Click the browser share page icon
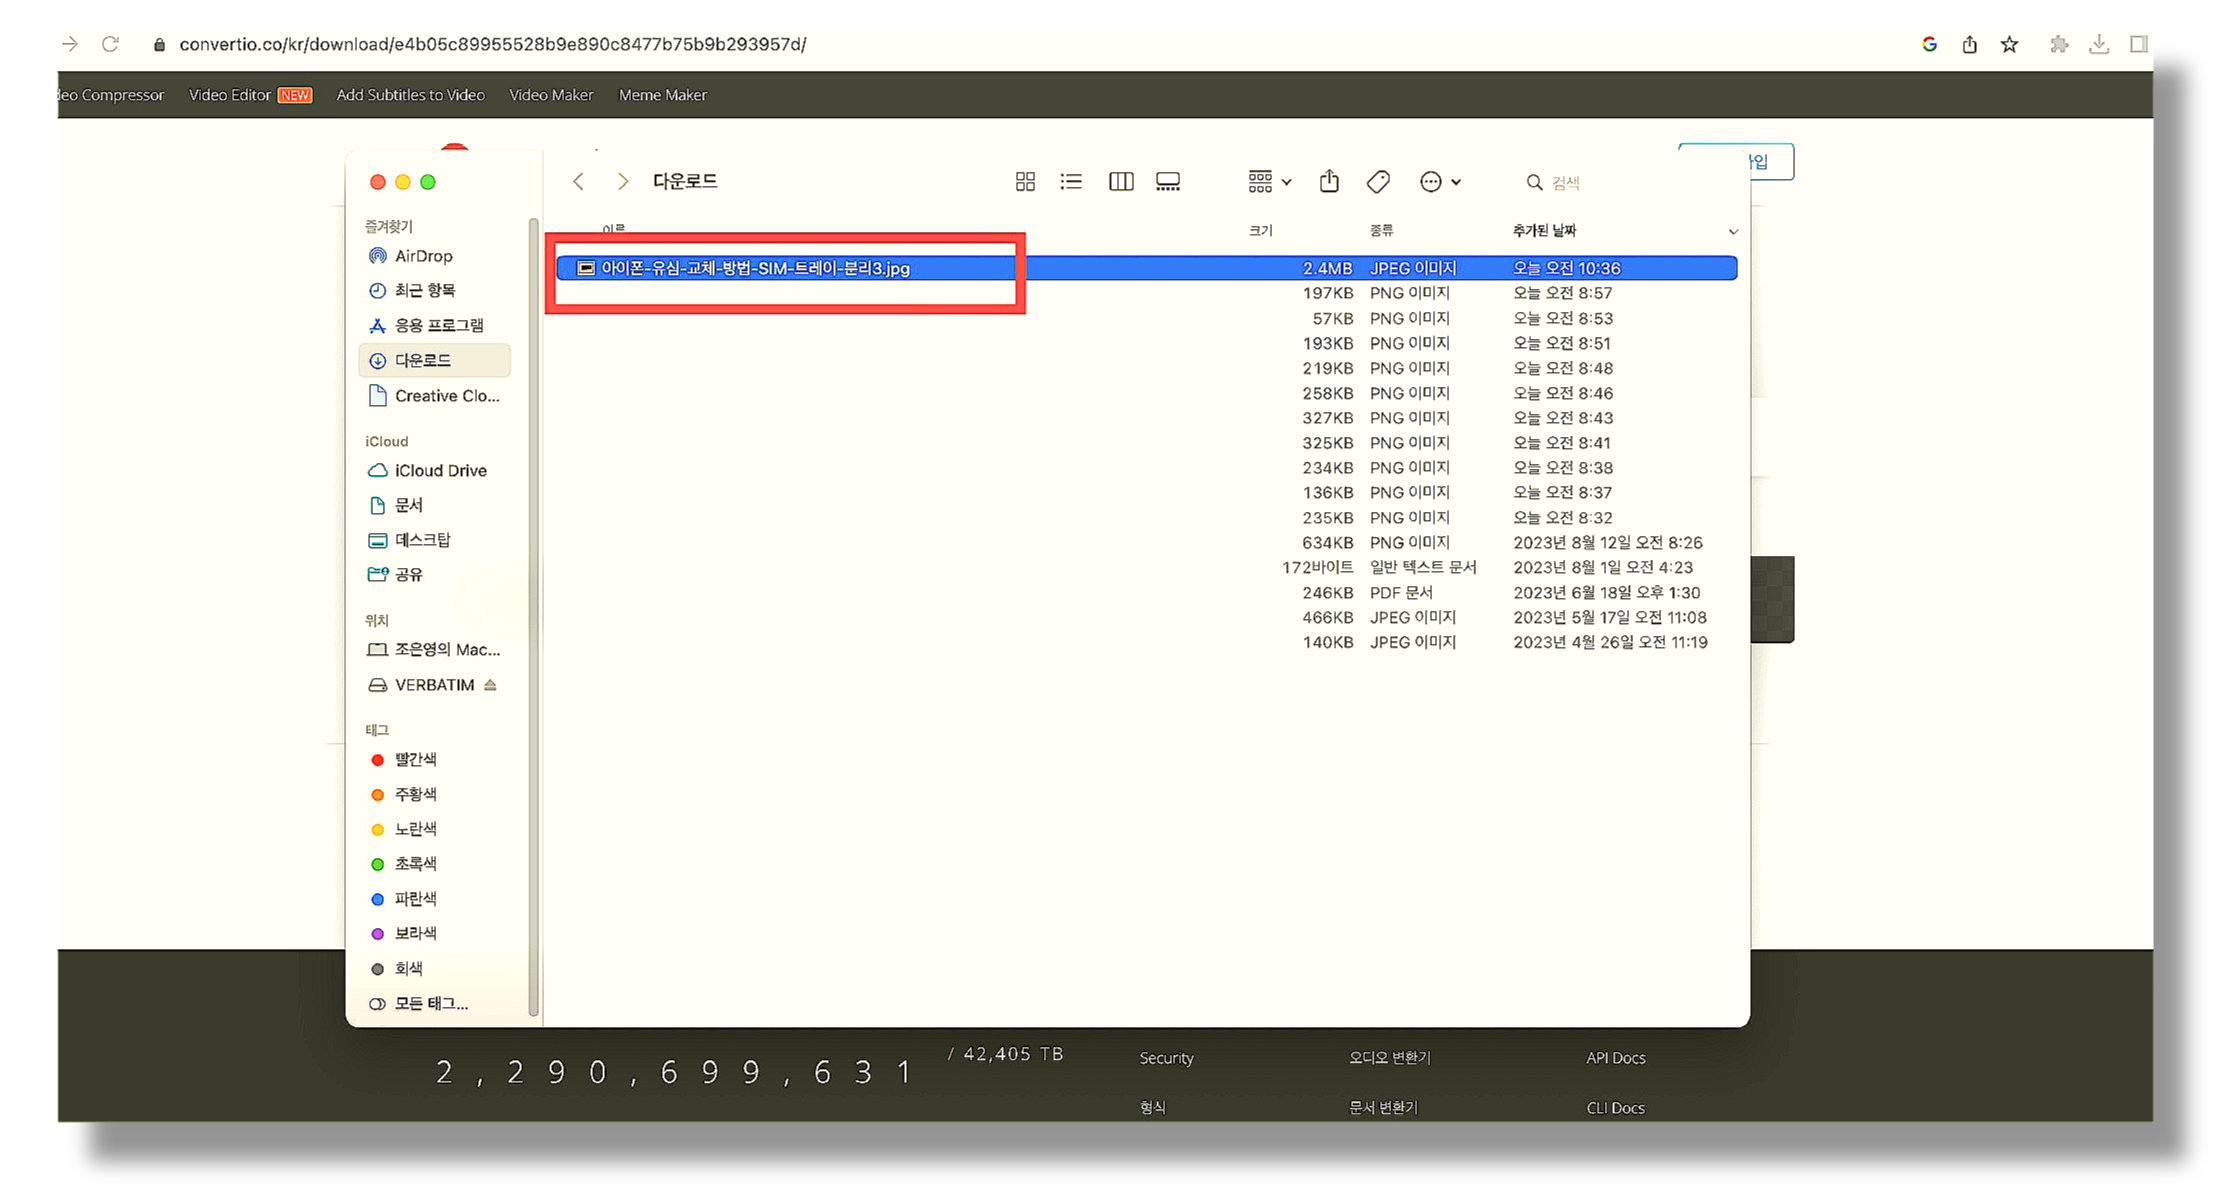The image size is (2220, 1192). click(1969, 44)
